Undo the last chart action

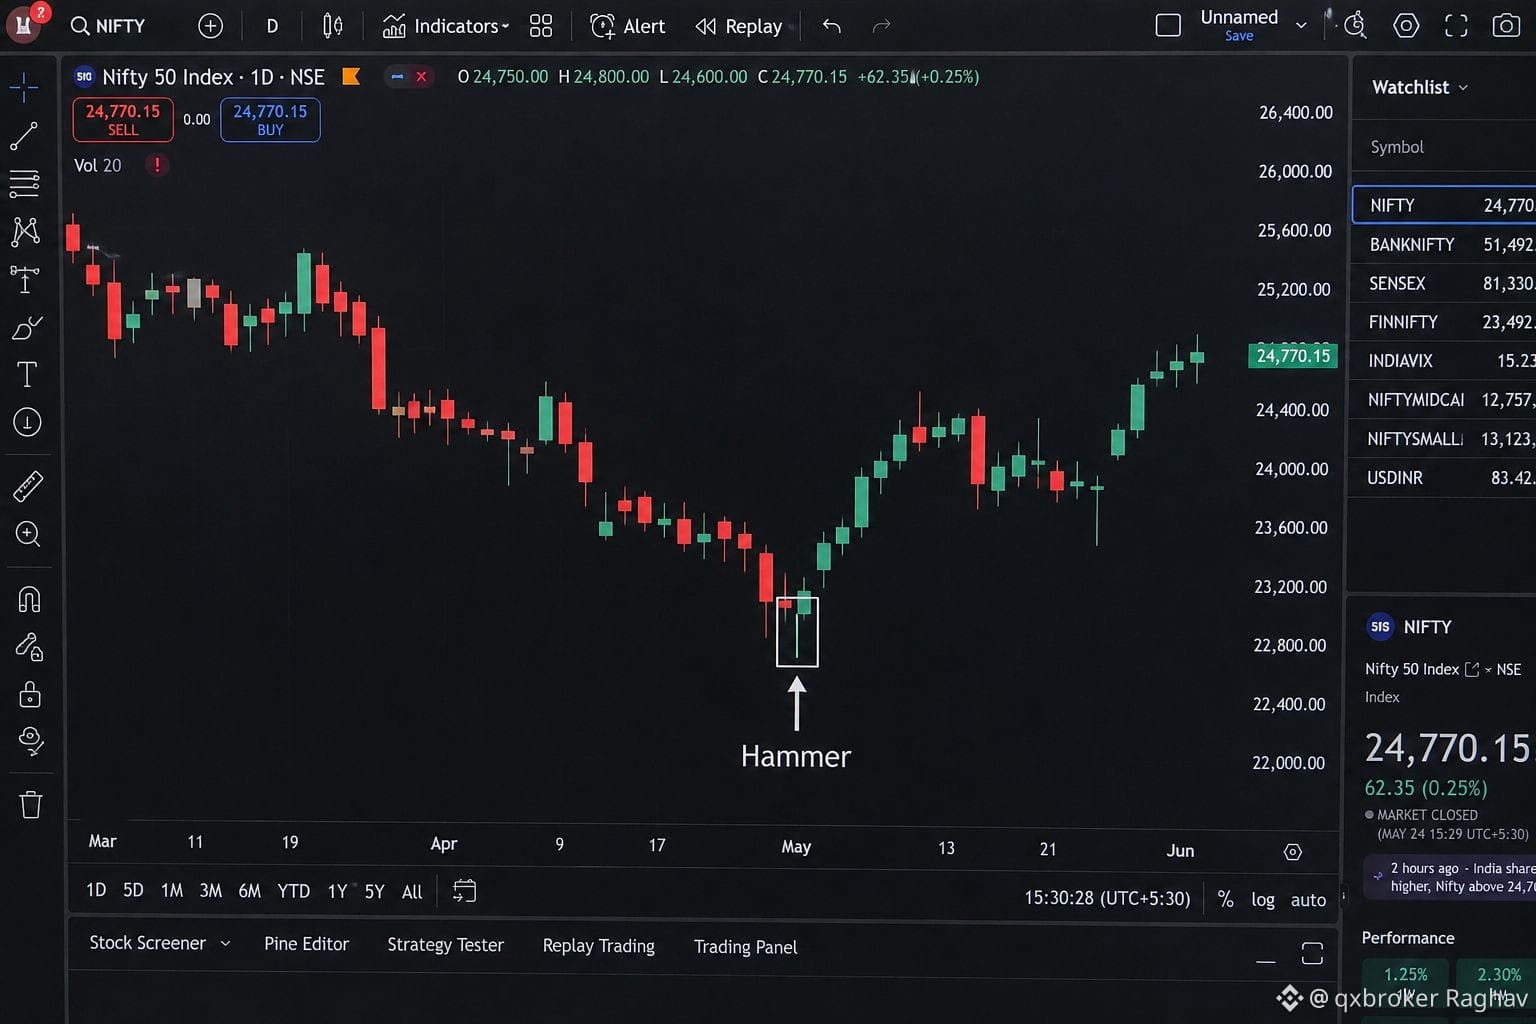[831, 26]
